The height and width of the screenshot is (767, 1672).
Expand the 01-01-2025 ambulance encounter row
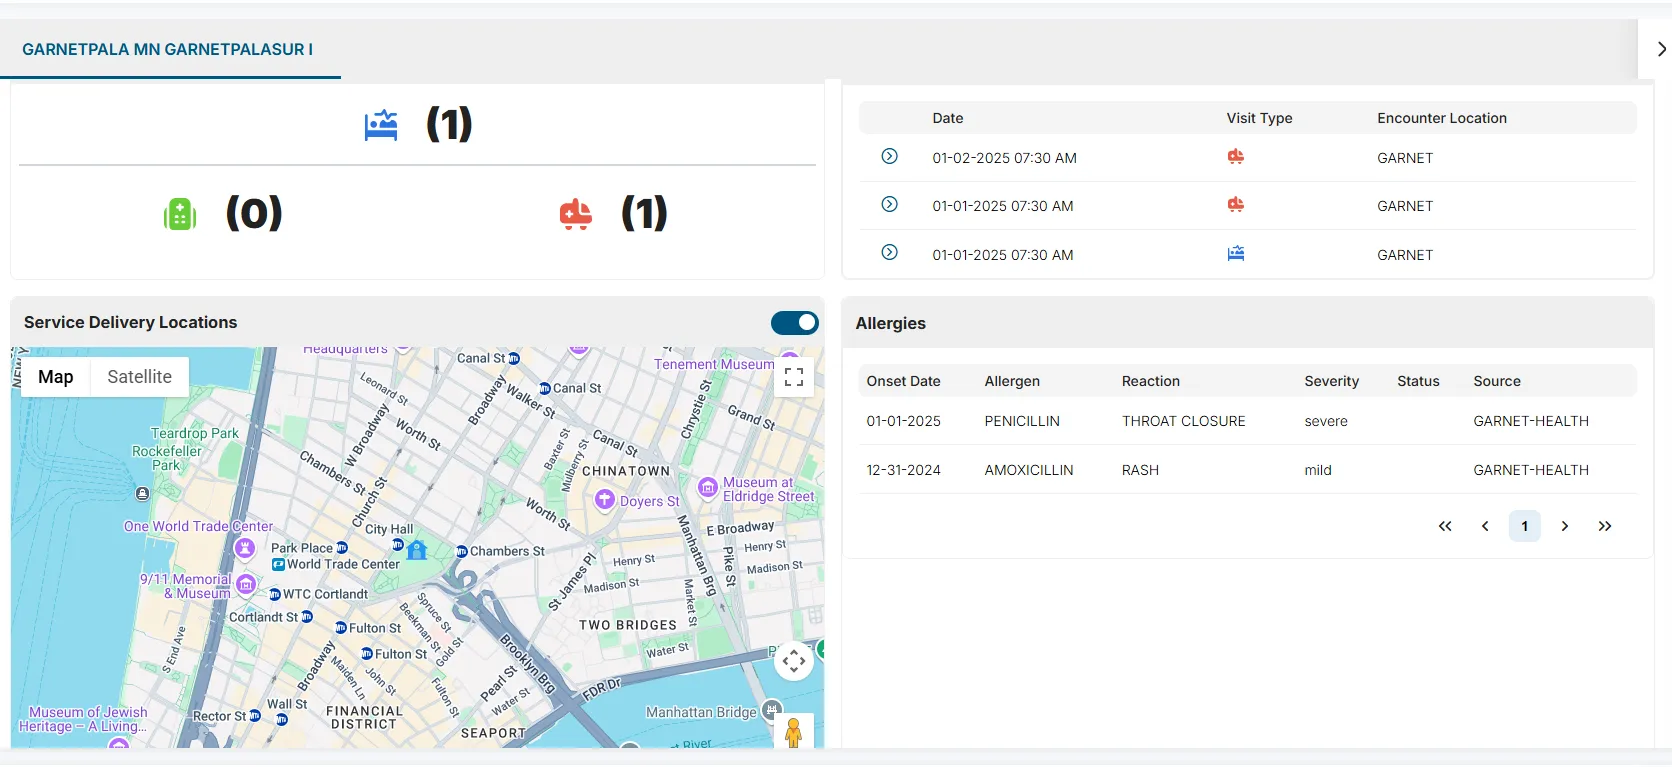pos(889,204)
